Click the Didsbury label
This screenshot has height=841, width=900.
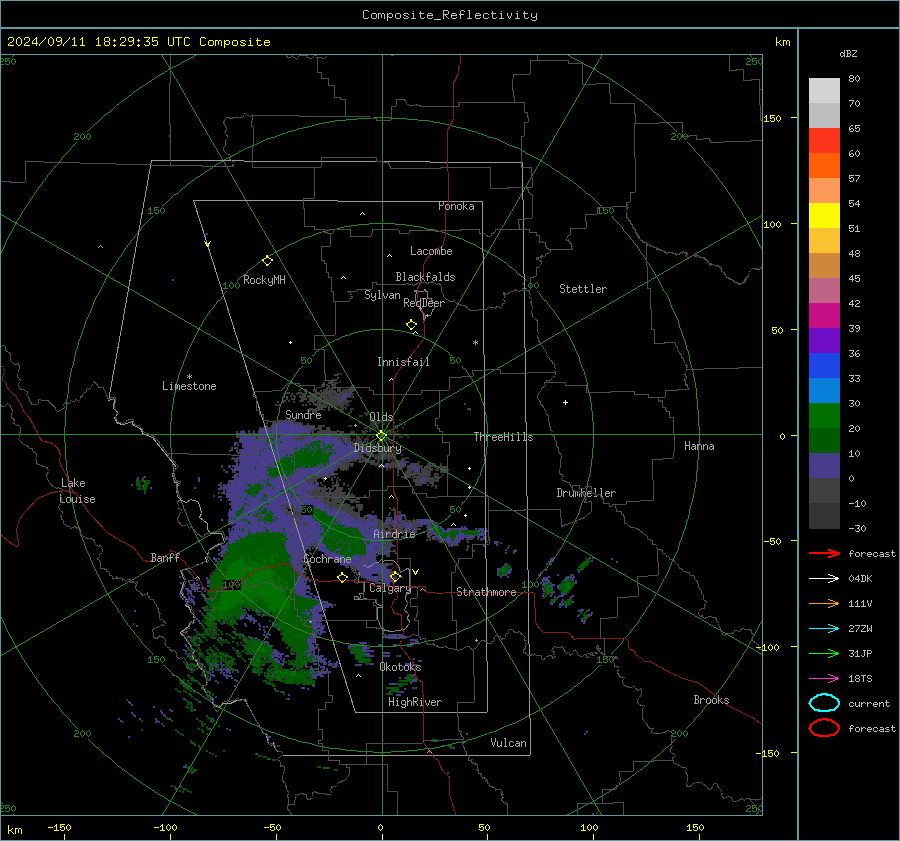pos(378,448)
